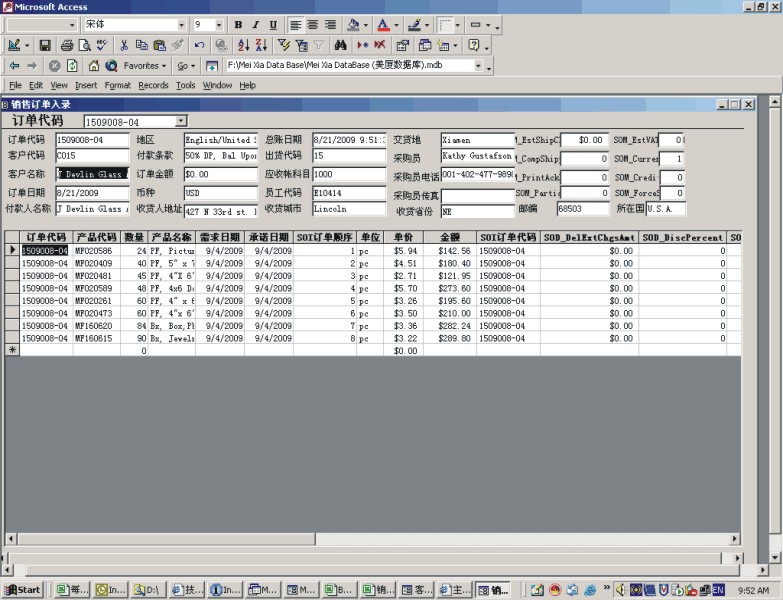Open the Properties icon
Screen dimensions: 783x600
[402, 45]
